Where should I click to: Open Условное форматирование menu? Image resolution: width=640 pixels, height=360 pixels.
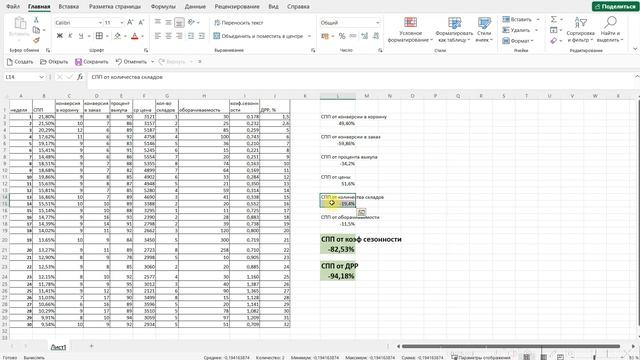tap(410, 29)
